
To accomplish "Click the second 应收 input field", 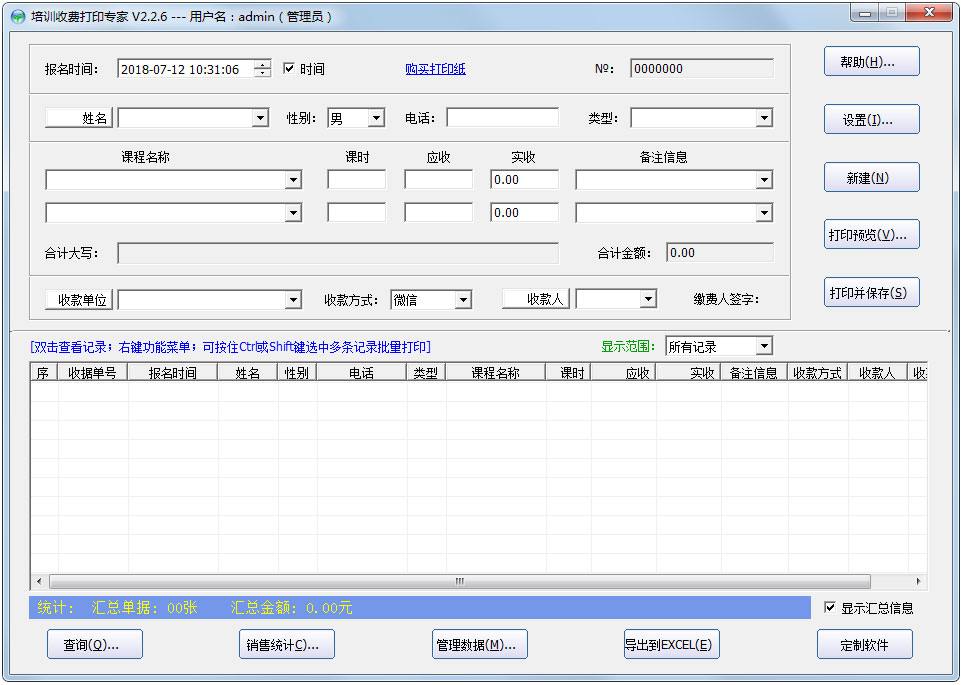I will [439, 213].
